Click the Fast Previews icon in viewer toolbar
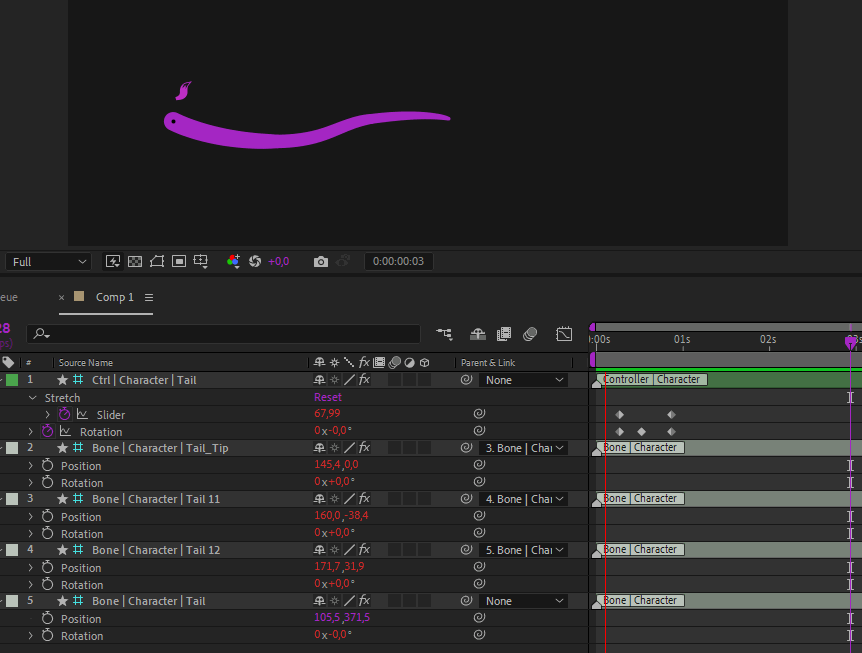This screenshot has height=653, width=862. (x=113, y=261)
